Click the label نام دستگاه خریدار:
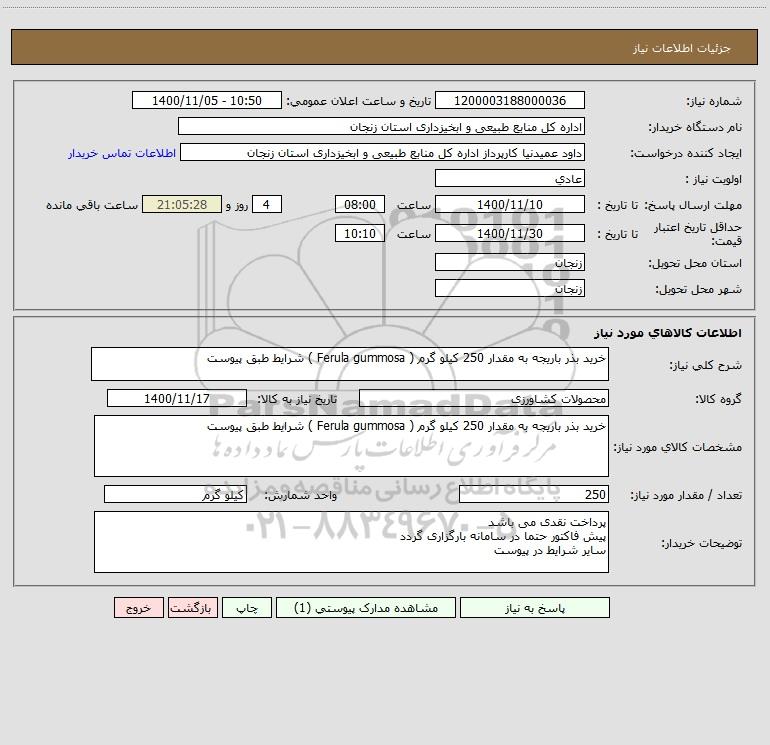The image size is (770, 745). (695, 127)
